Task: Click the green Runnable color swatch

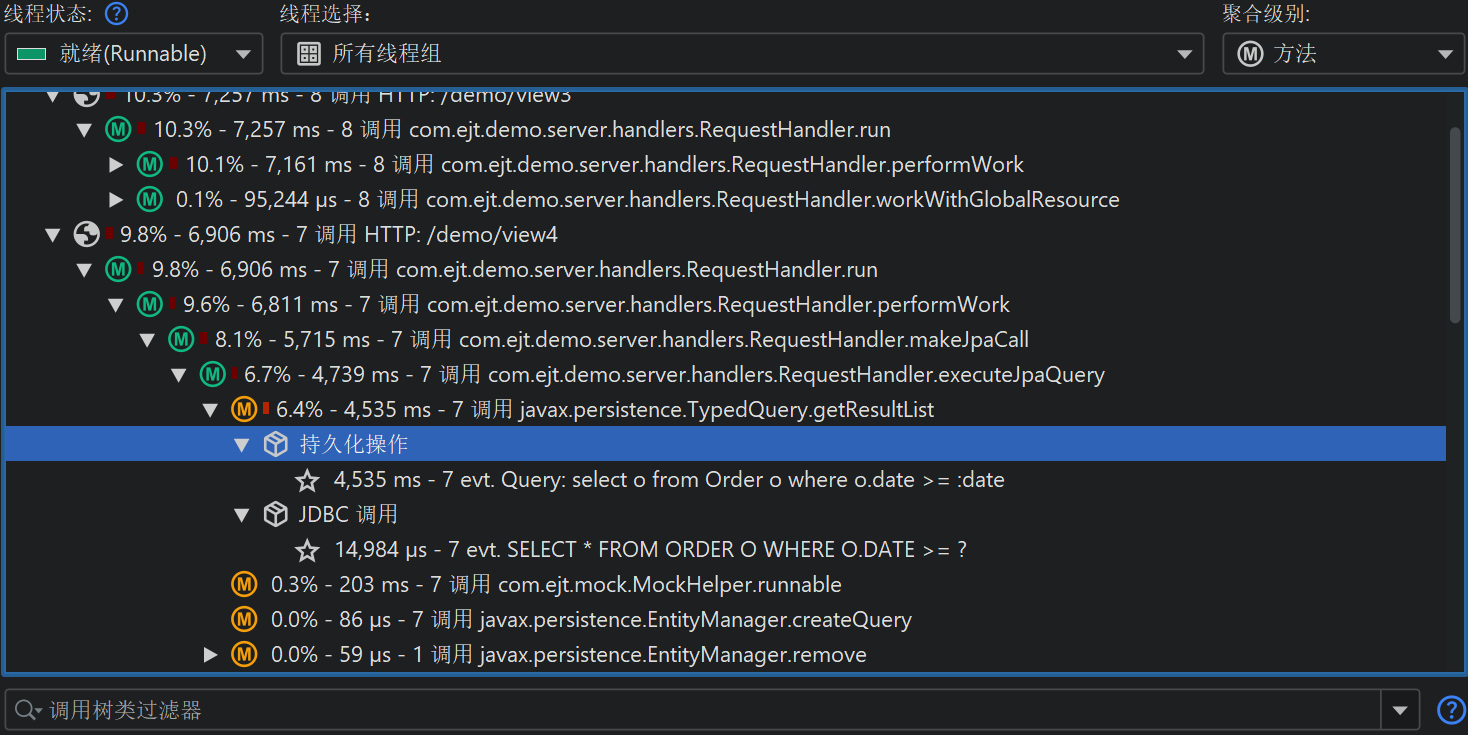Action: pyautogui.click(x=32, y=54)
